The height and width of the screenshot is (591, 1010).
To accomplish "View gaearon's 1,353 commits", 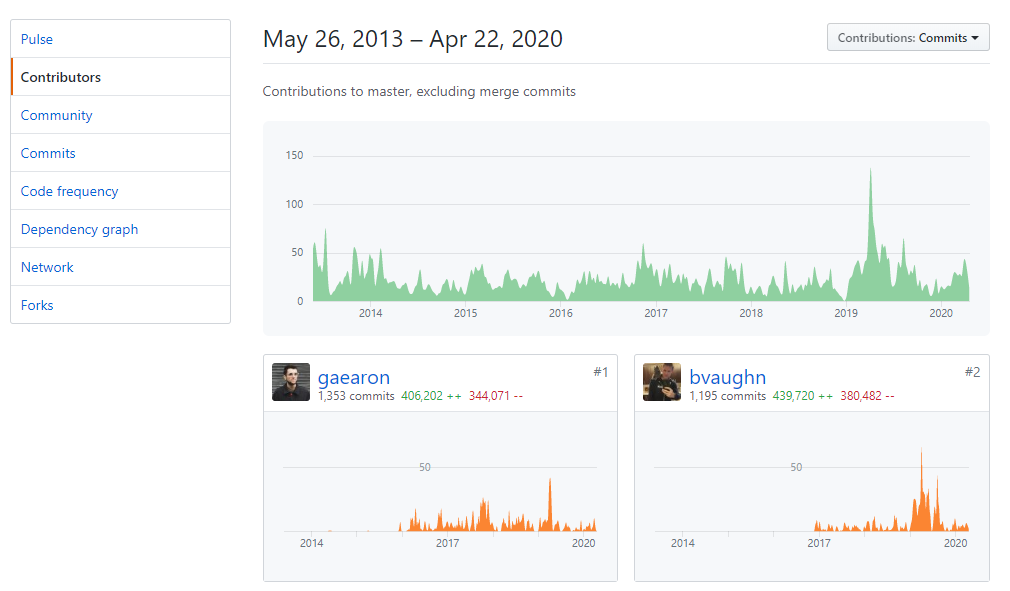I will pos(356,396).
